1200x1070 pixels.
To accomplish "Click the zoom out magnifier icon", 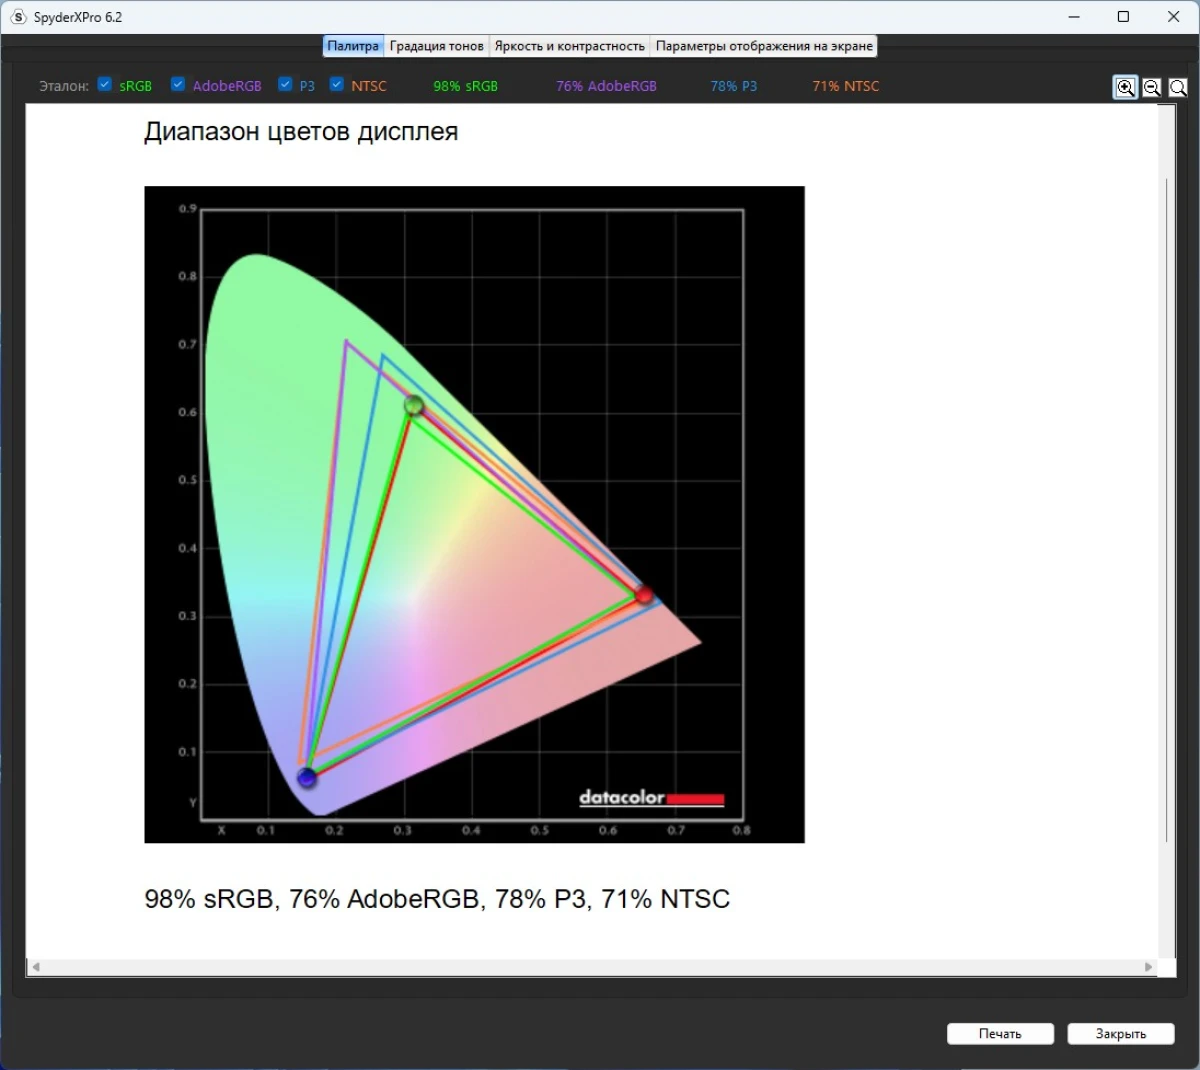I will point(1152,87).
